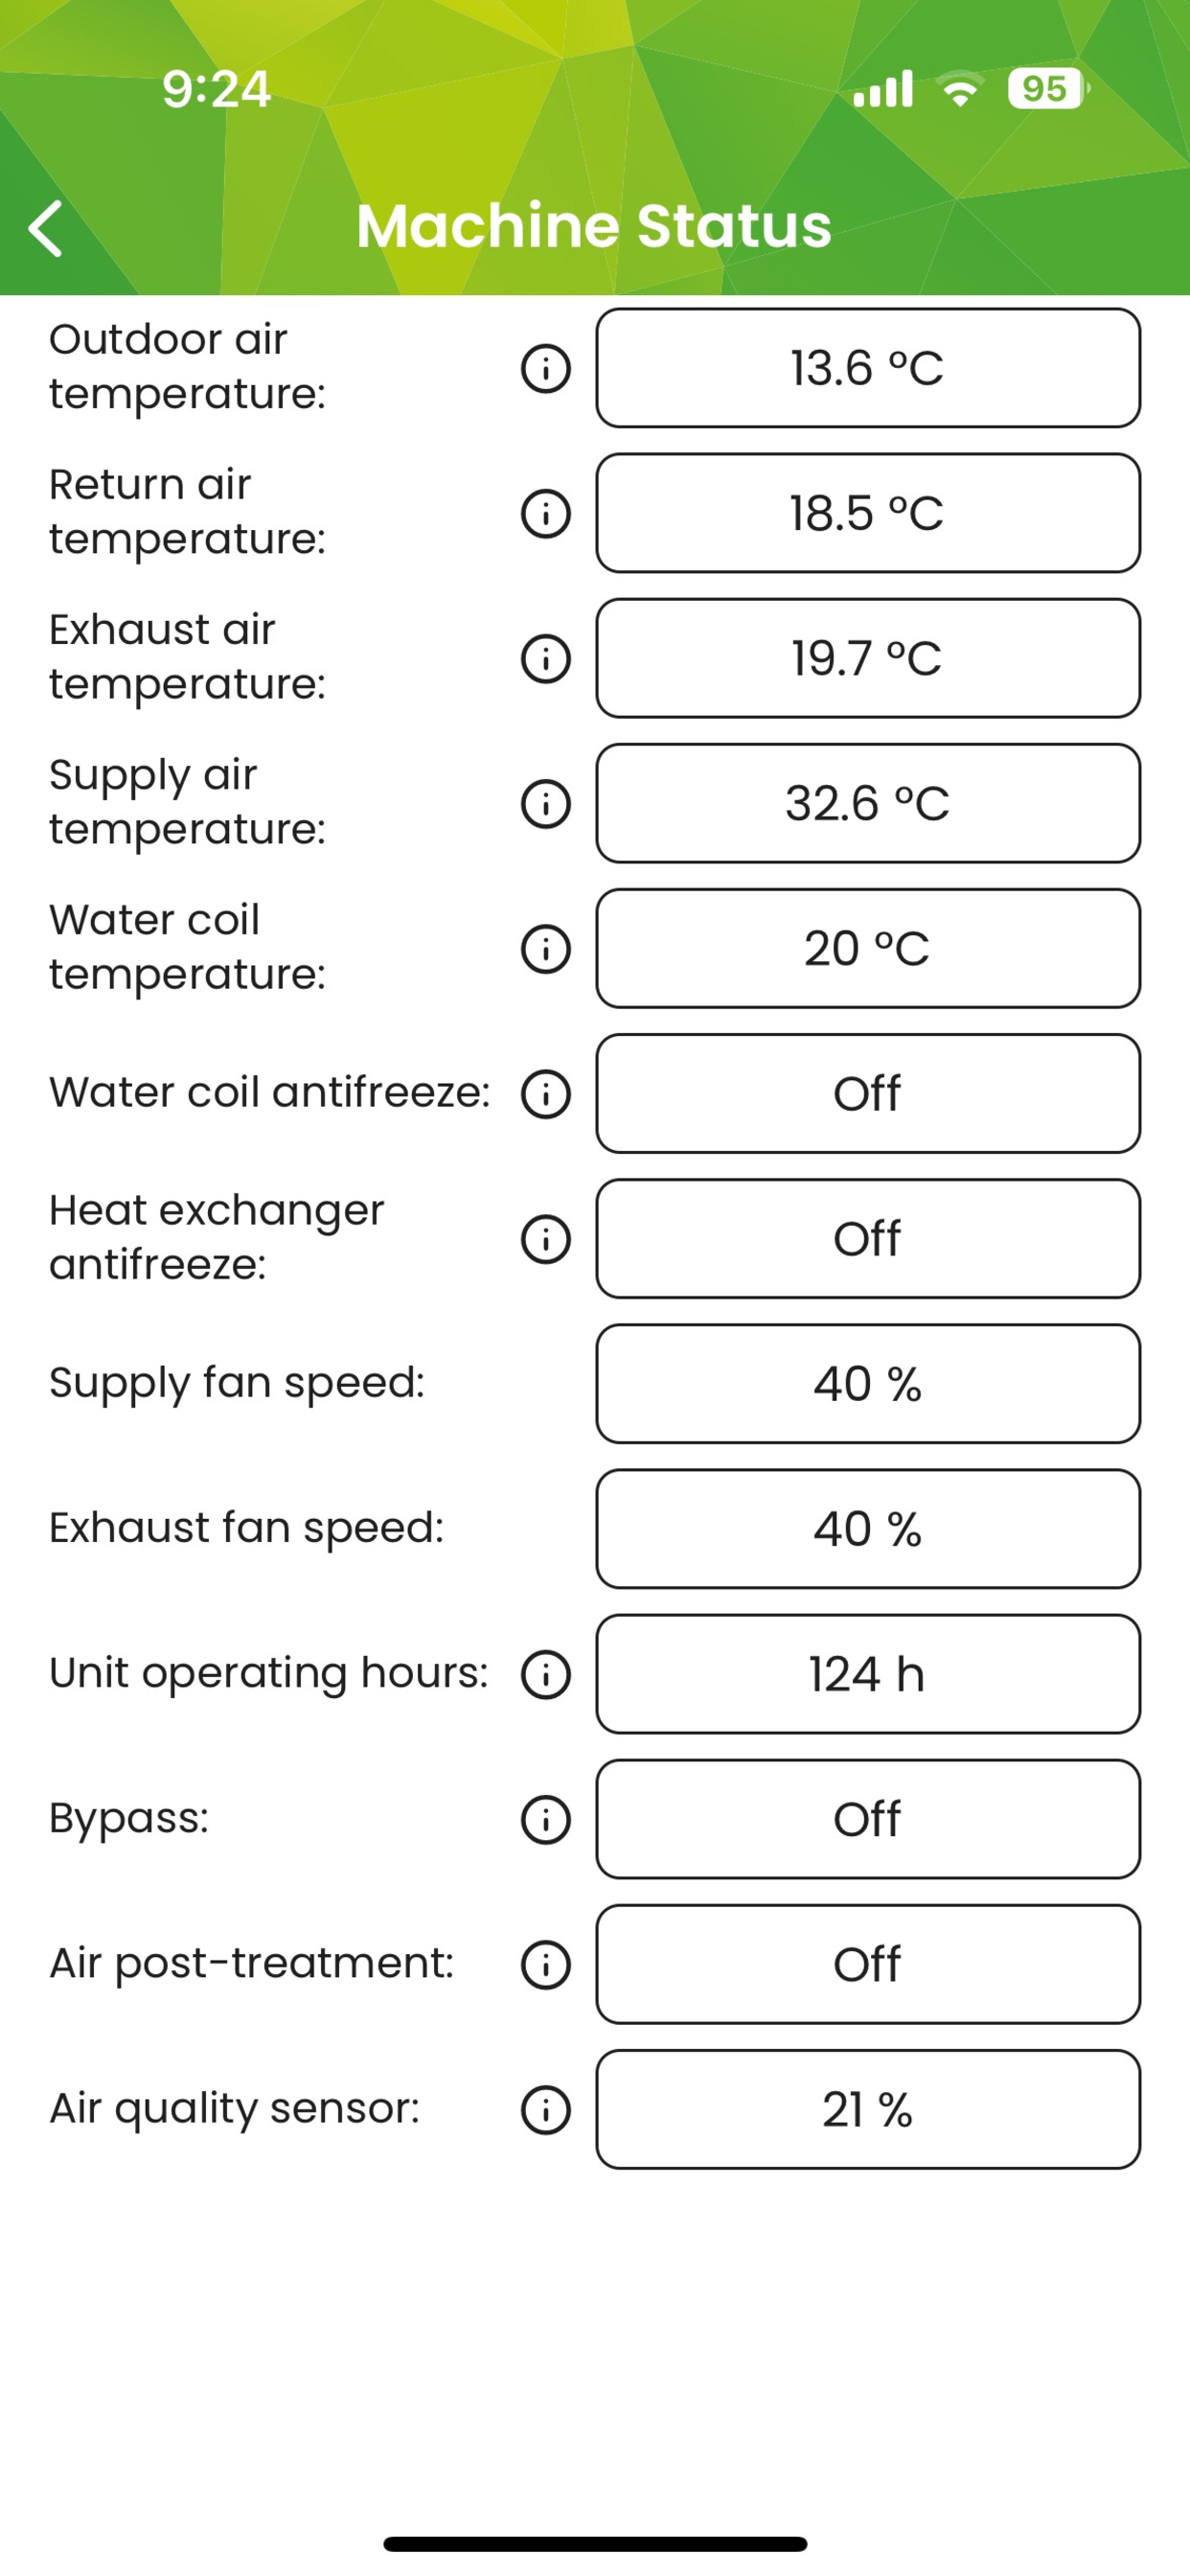This screenshot has width=1190, height=2576.
Task: Select Exhaust fan speed value box
Action: click(x=868, y=1529)
